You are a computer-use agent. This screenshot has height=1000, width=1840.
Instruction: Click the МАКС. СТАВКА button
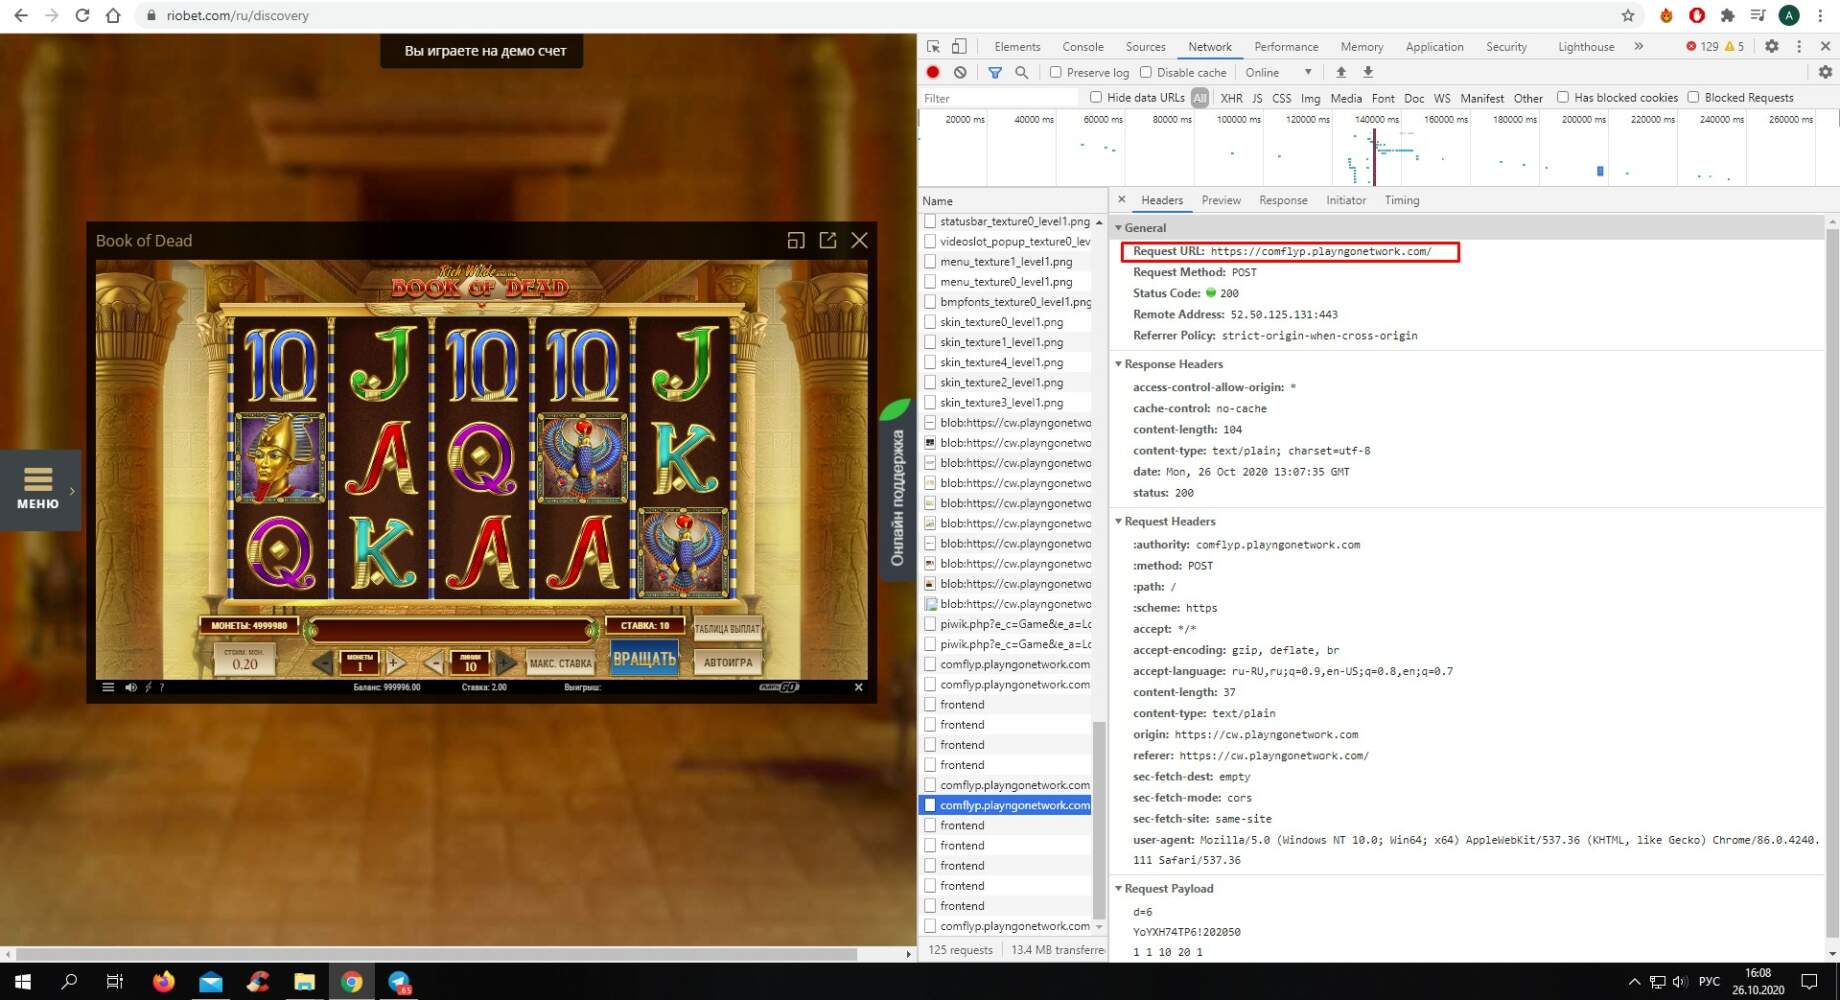(560, 663)
